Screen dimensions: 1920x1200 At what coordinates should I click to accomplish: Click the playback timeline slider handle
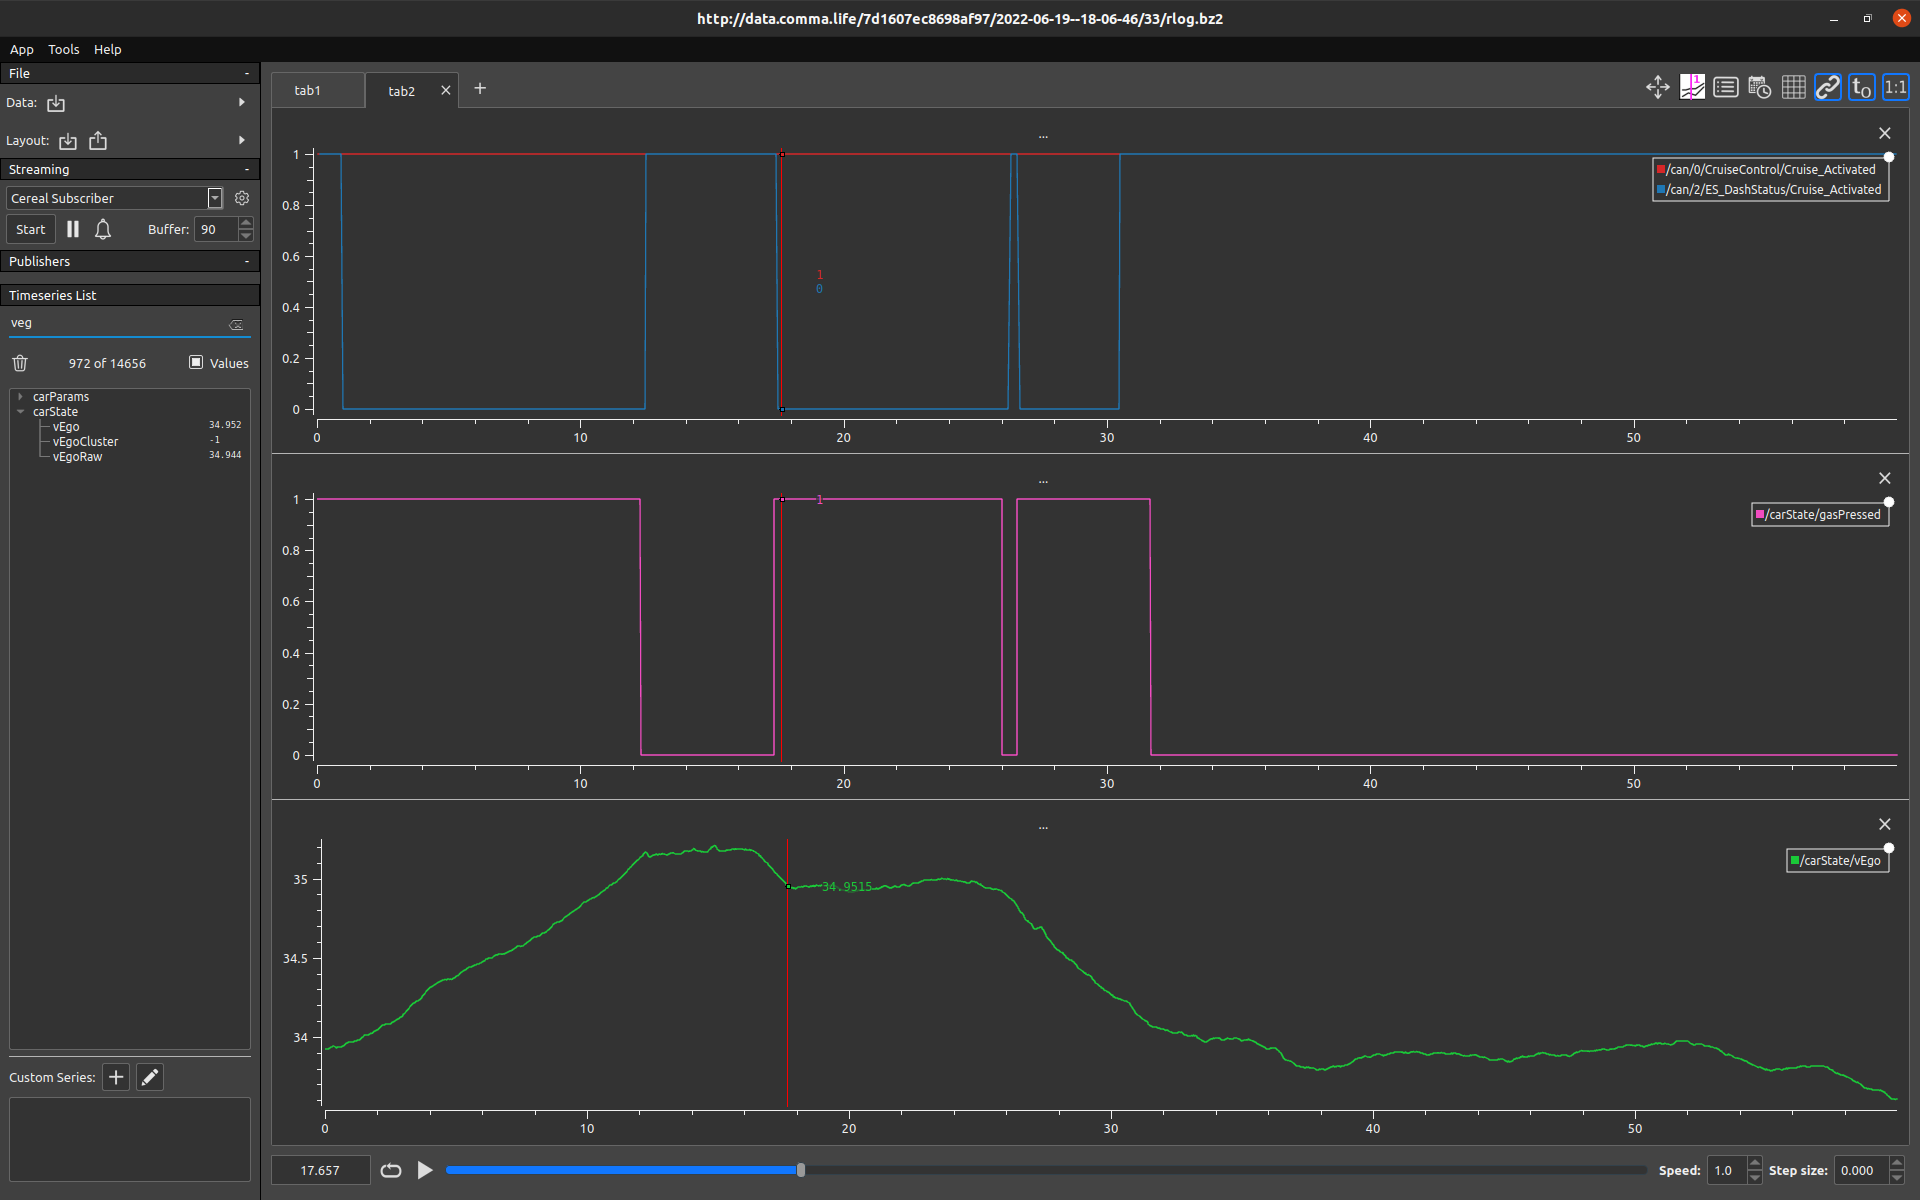tap(801, 1170)
